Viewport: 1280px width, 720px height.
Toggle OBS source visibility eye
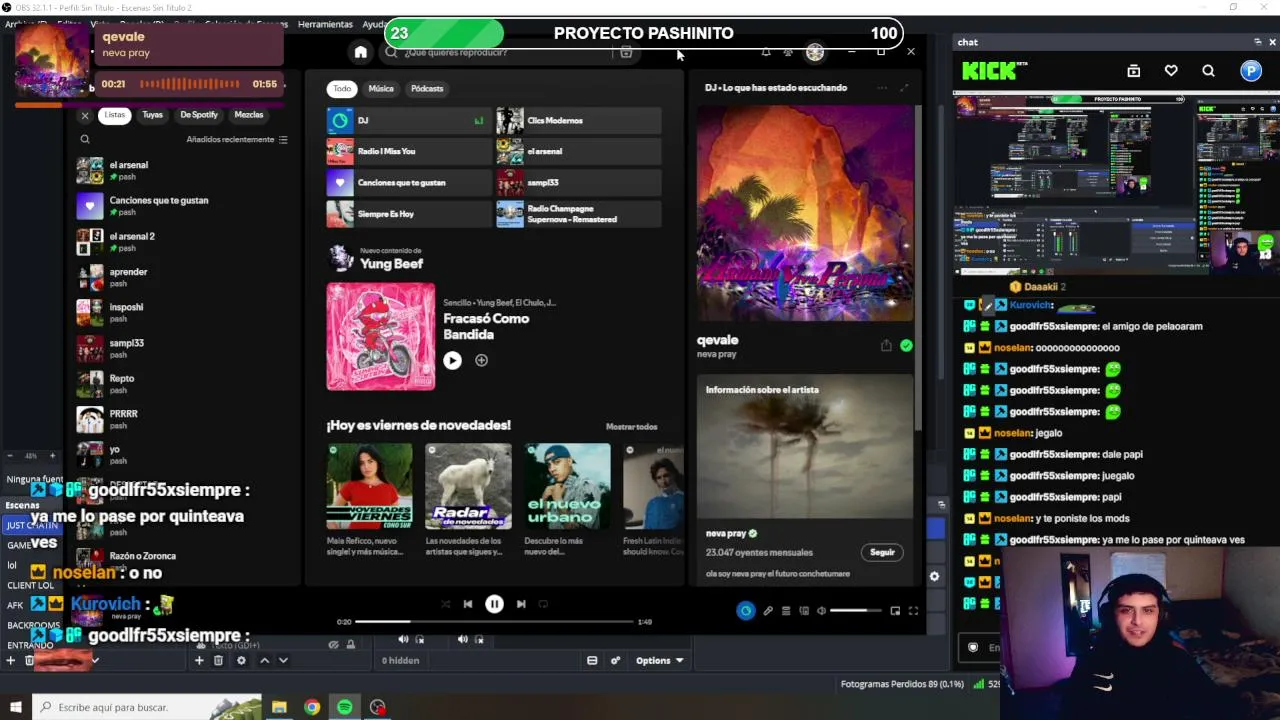pos(333,645)
